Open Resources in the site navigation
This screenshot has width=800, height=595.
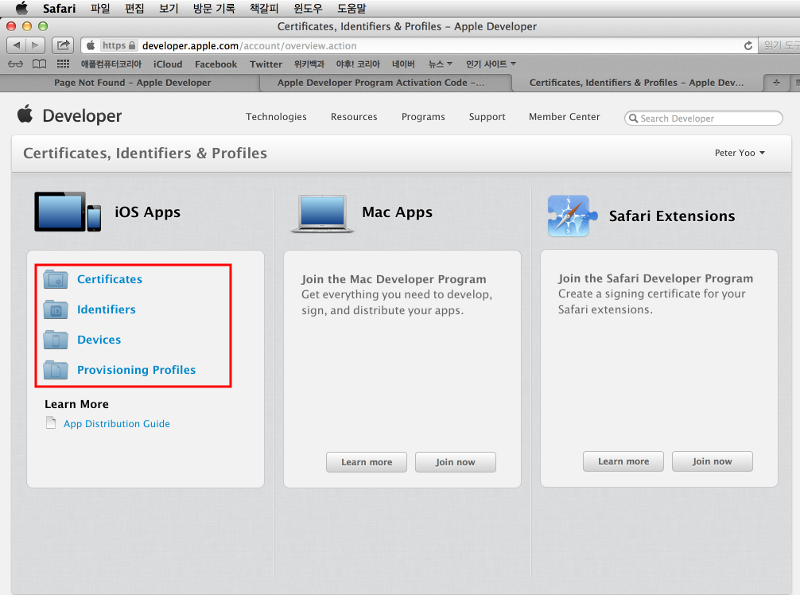354,116
